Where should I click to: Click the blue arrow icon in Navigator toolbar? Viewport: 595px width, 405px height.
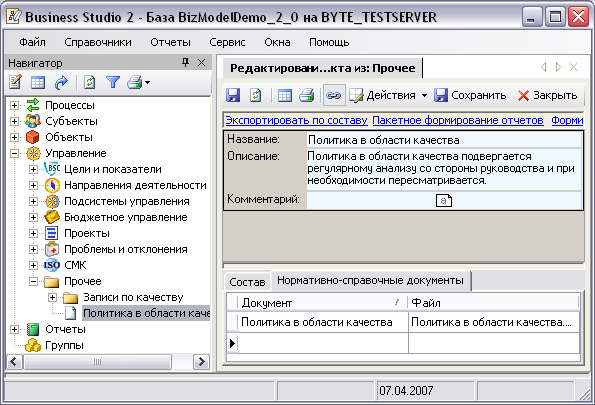[x=61, y=82]
